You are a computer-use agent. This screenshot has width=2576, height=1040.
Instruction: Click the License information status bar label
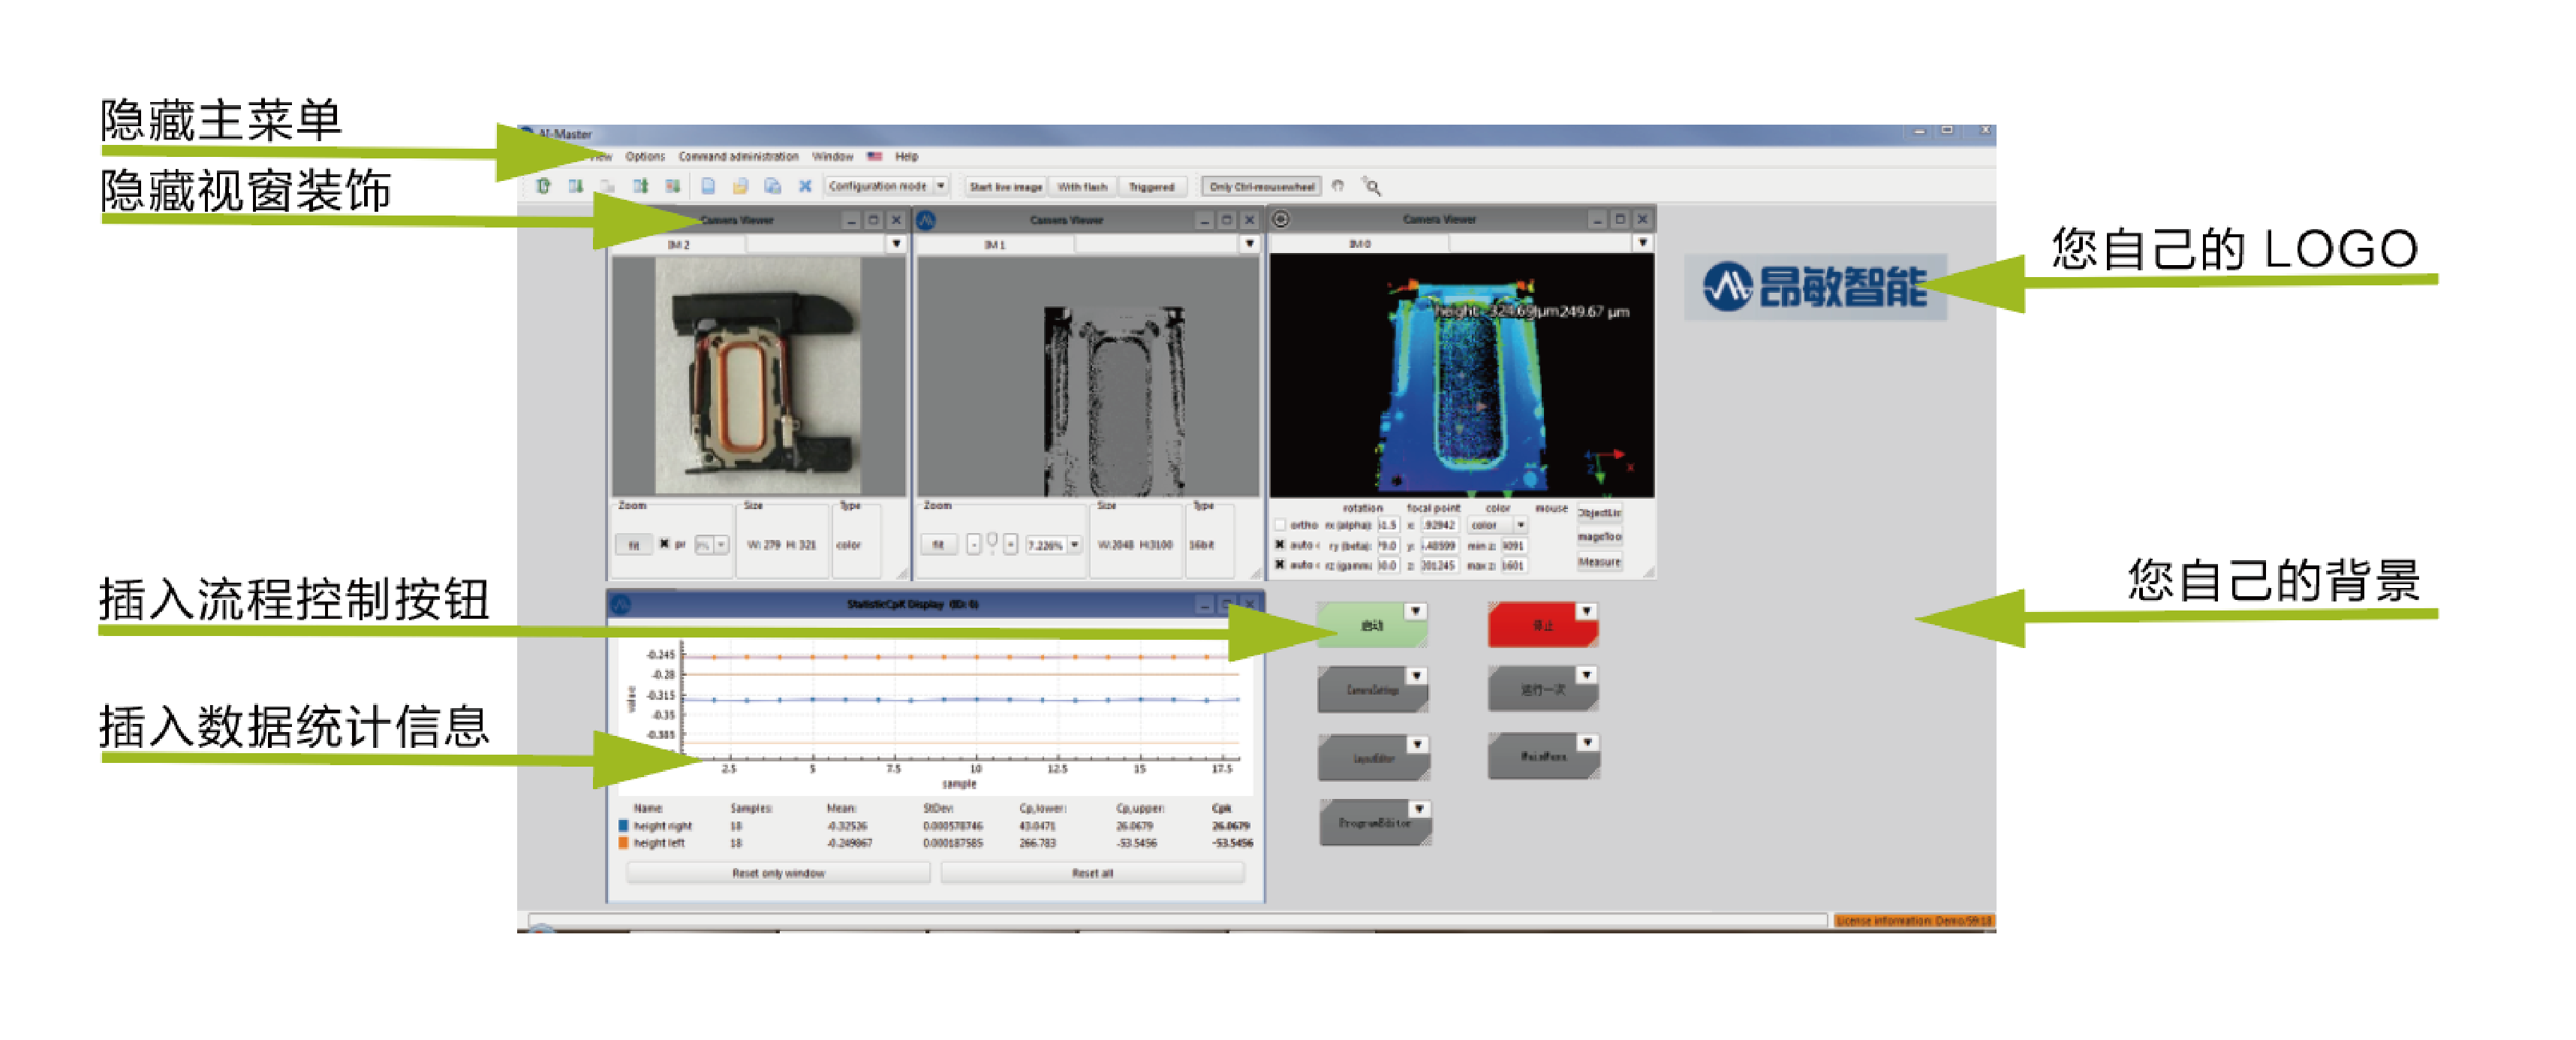1913,921
